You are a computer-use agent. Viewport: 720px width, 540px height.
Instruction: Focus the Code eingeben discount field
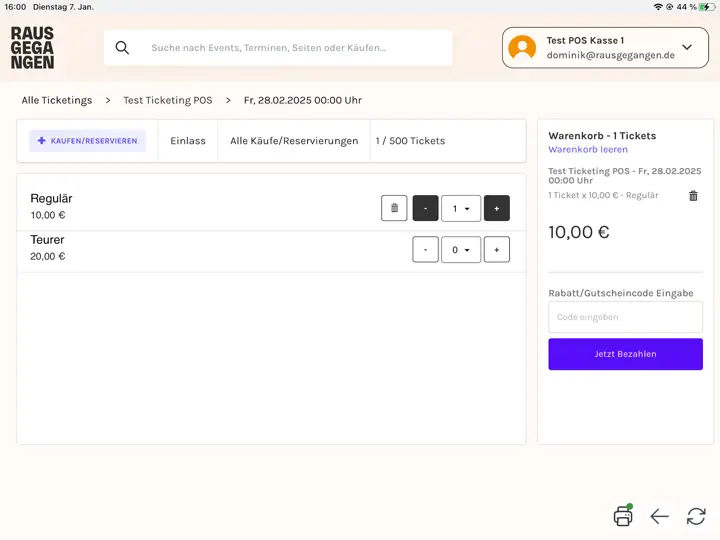click(x=625, y=317)
